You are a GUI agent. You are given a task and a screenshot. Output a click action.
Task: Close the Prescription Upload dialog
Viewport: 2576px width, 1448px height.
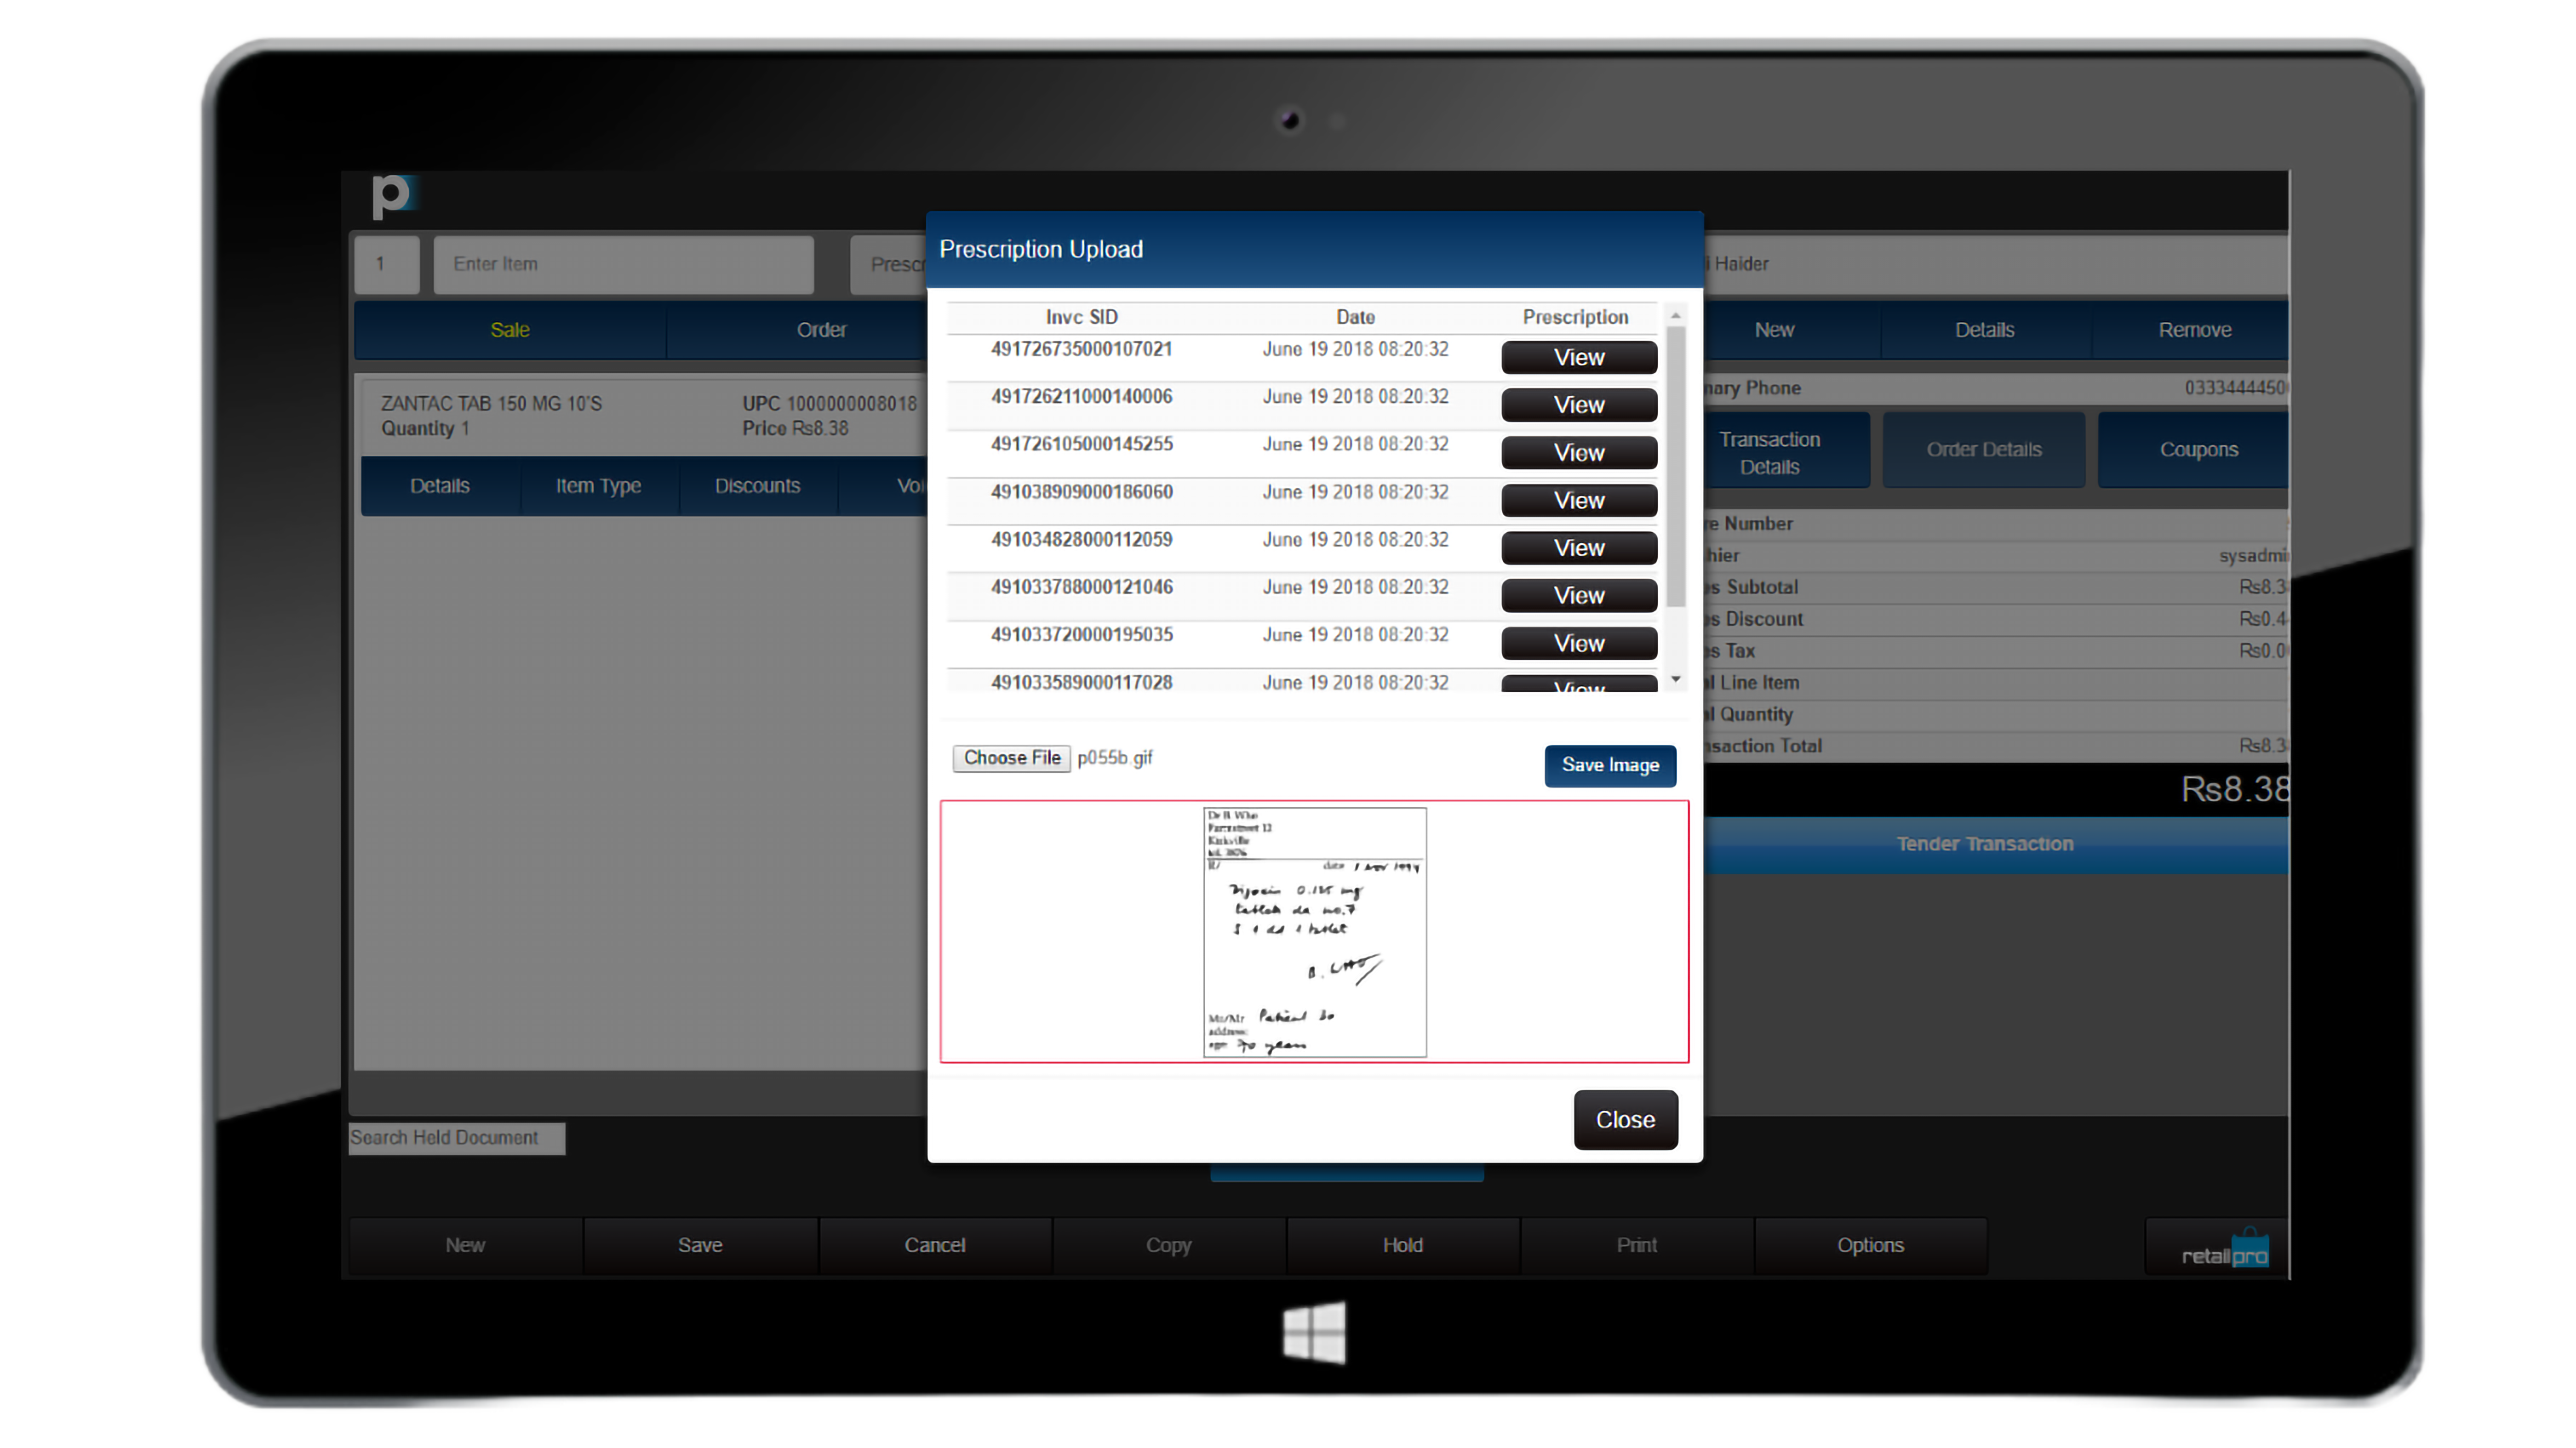coord(1625,1119)
